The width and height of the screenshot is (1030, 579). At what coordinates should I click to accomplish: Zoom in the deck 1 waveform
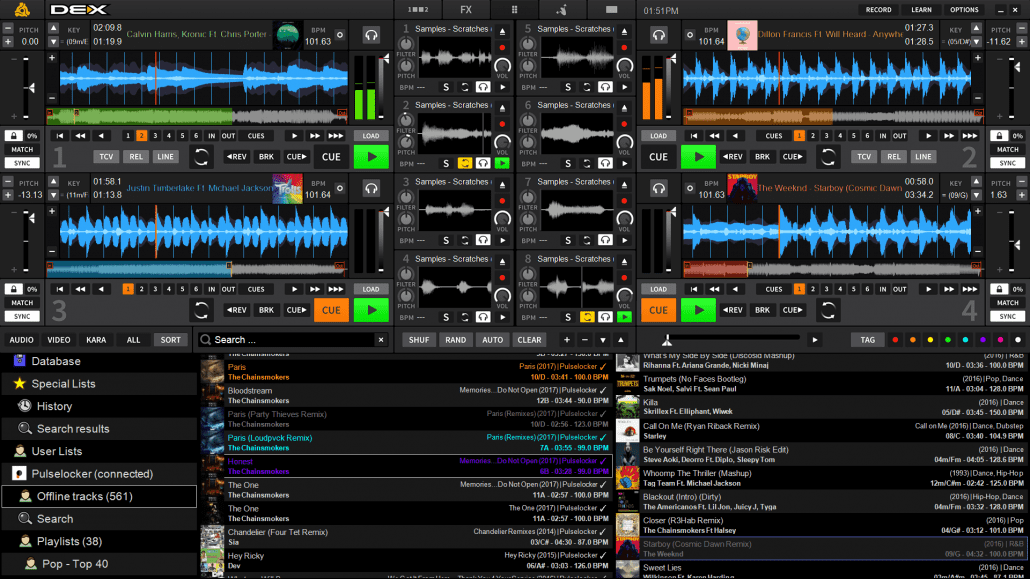click(52, 58)
